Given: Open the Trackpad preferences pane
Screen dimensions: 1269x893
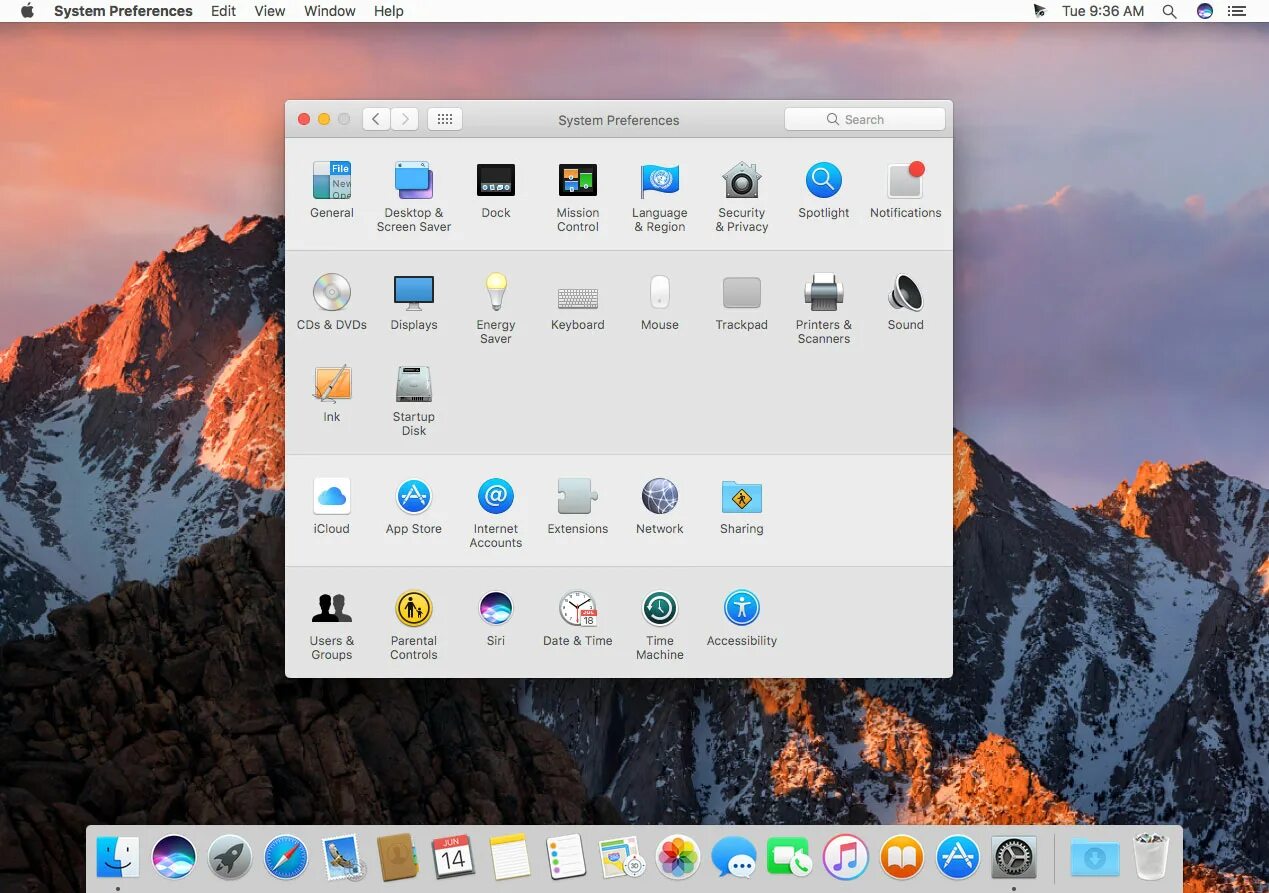Looking at the screenshot, I should 742,302.
